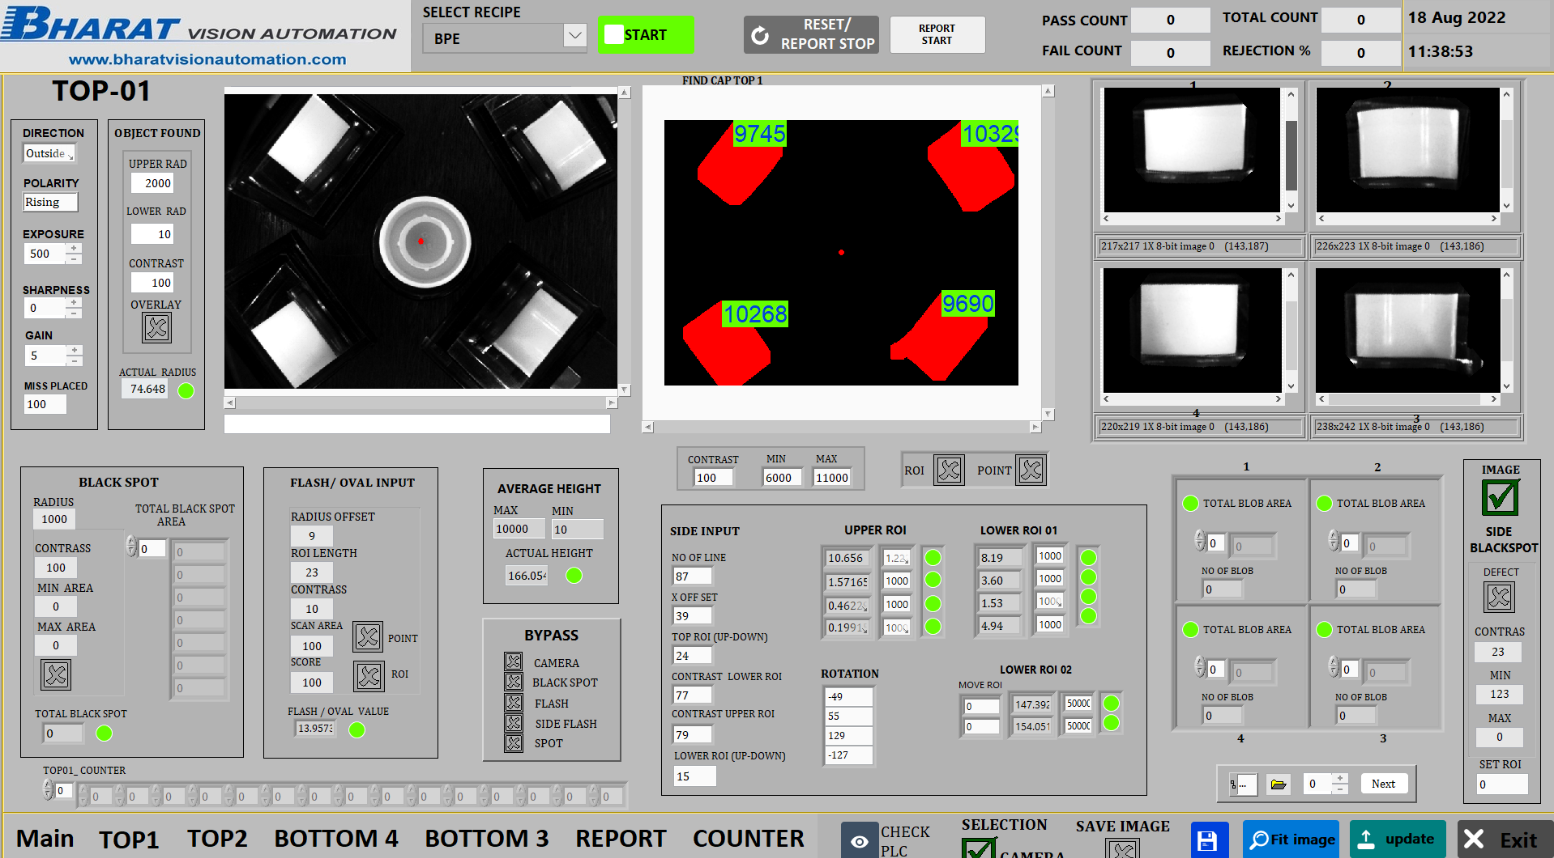Click the eye icon beside CHECK PLC
This screenshot has width=1554, height=858.
point(859,841)
